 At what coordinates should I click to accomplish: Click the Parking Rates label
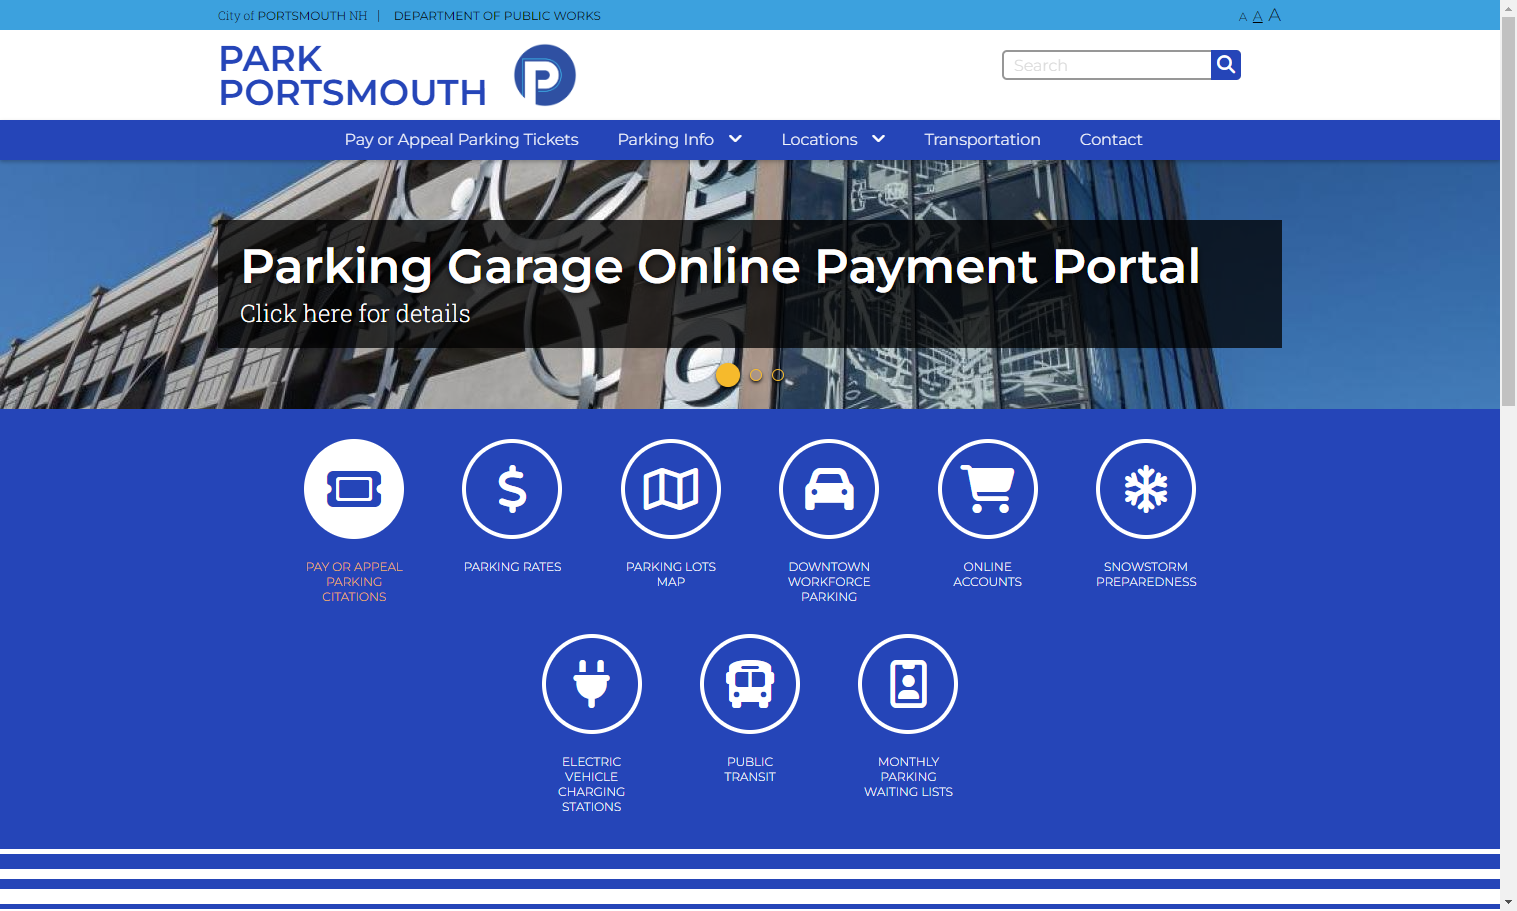pyautogui.click(x=512, y=567)
